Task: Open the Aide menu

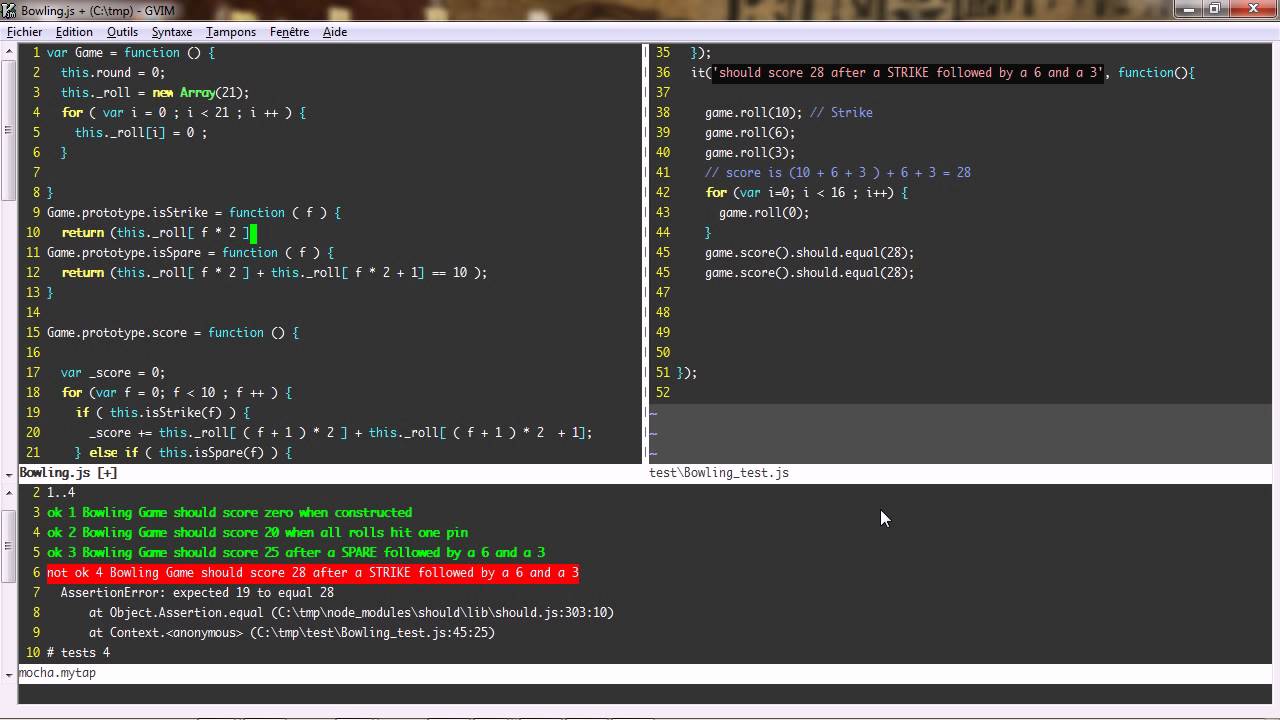Action: coord(334,32)
